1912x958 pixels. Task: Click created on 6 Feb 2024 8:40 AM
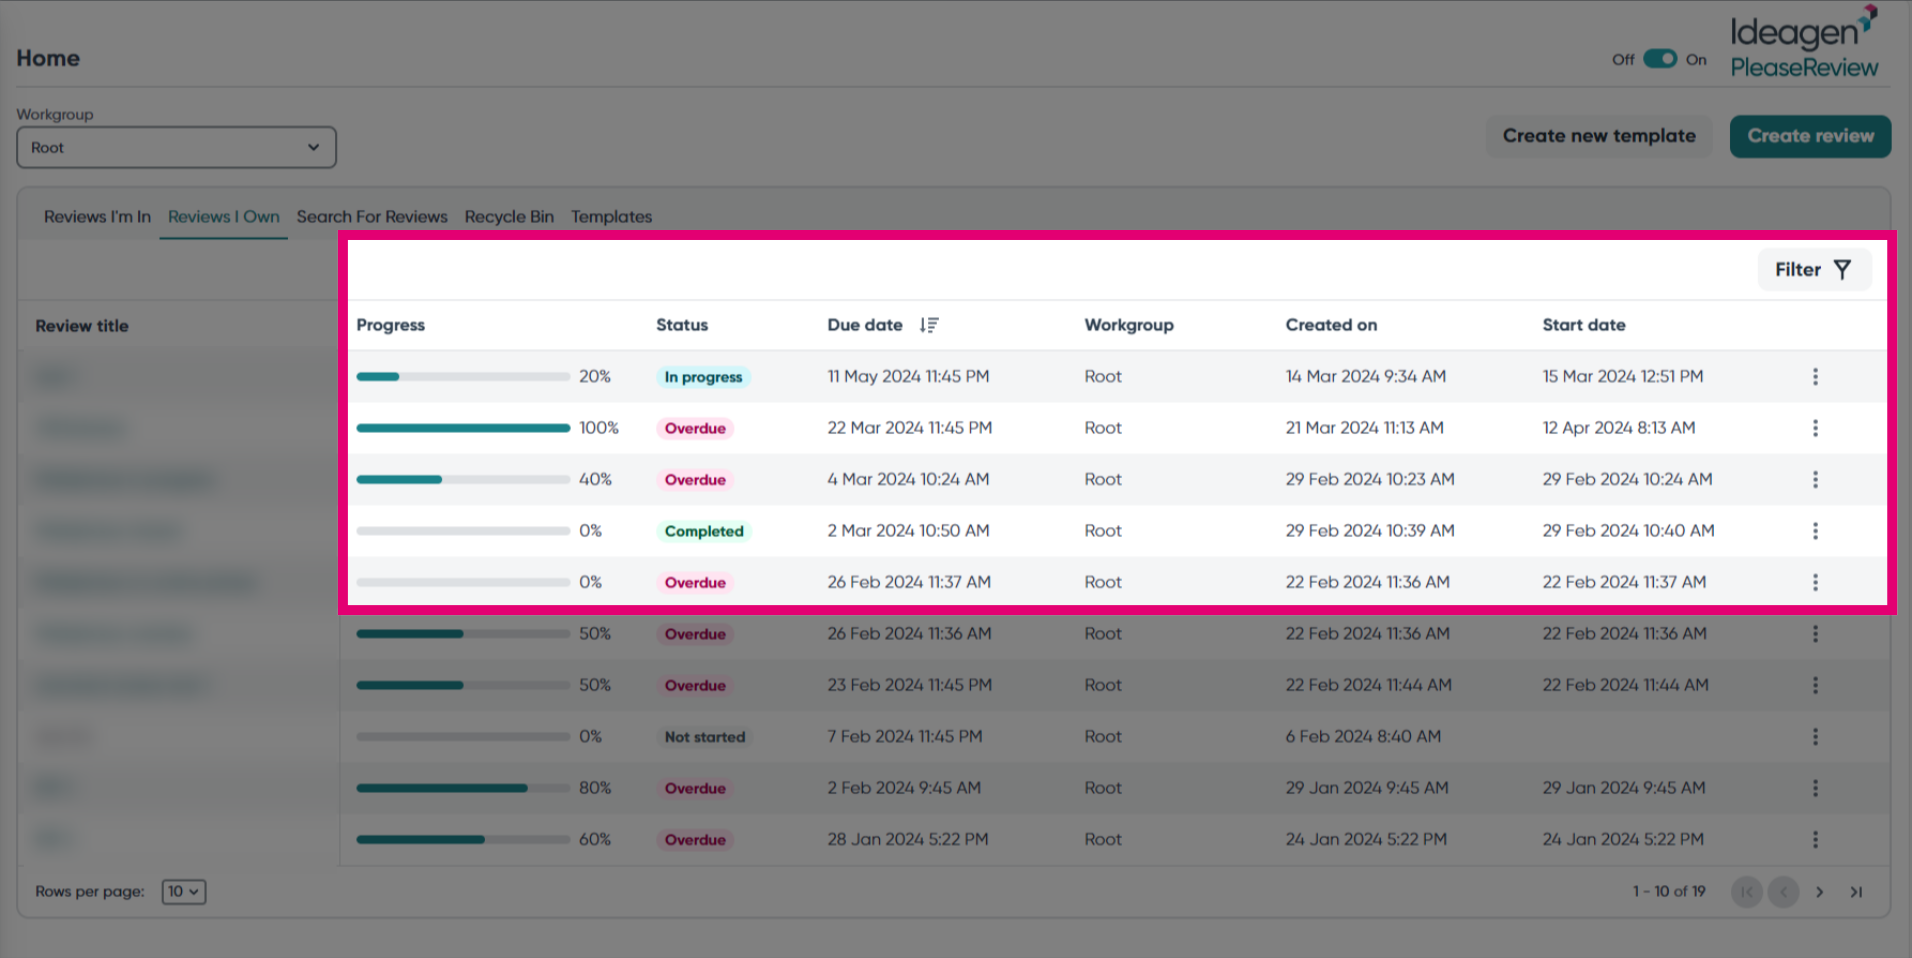(1363, 737)
